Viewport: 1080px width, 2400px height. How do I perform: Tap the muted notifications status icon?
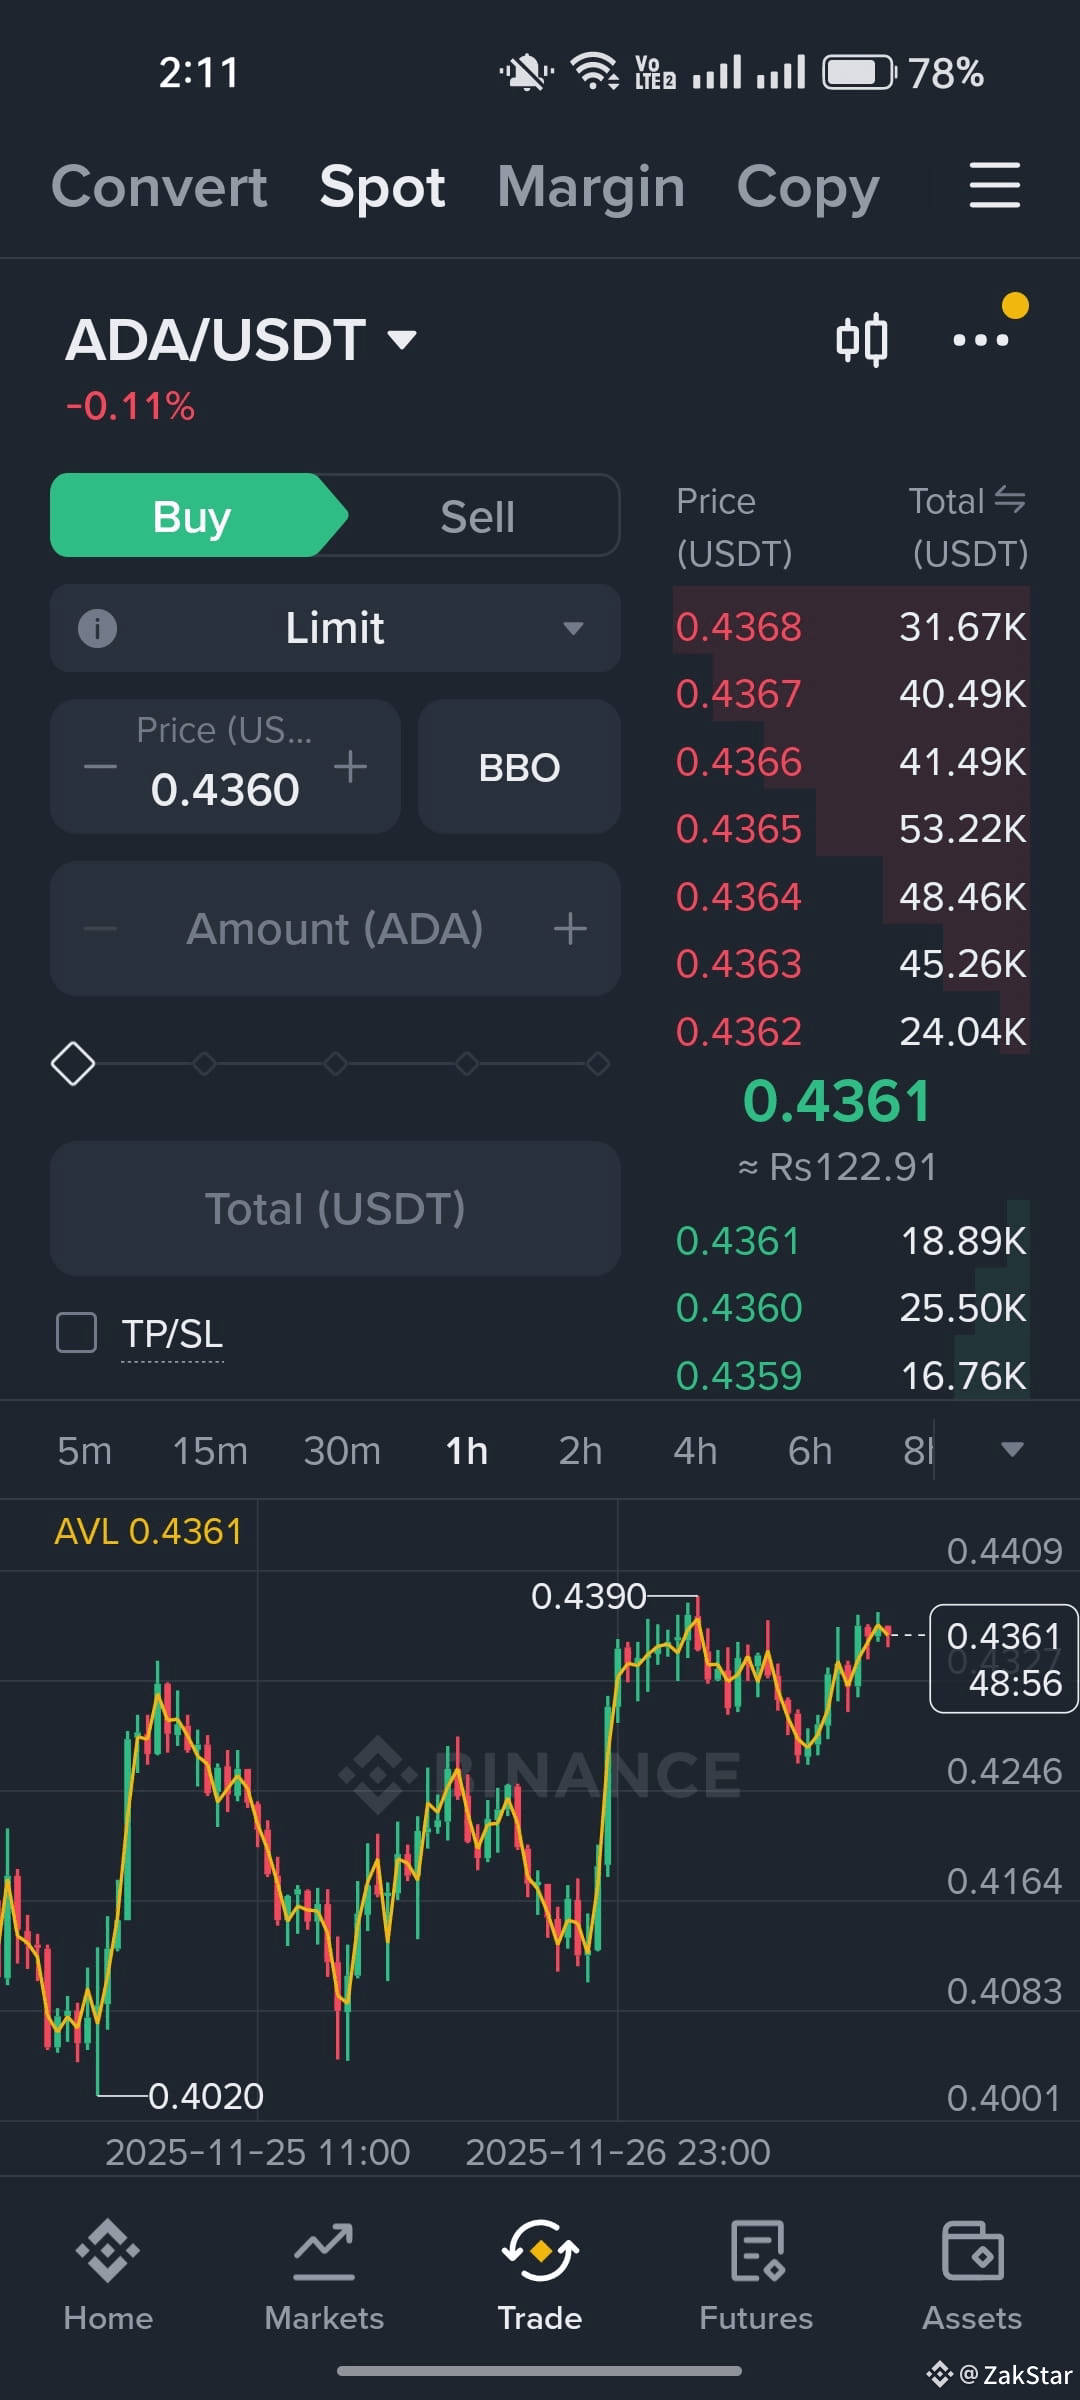(526, 73)
